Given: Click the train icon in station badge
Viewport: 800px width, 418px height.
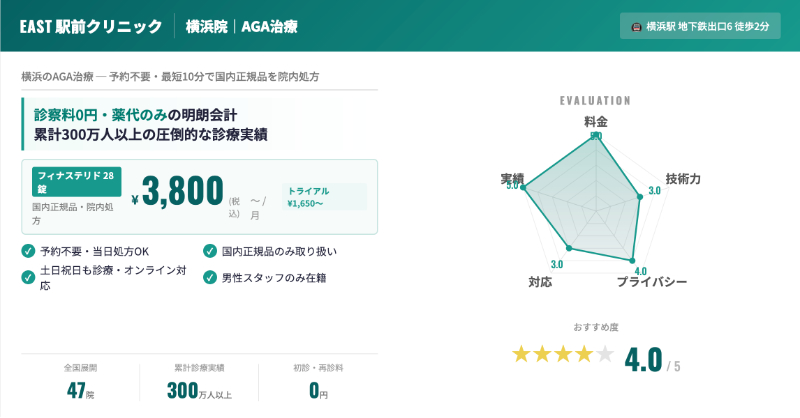Looking at the screenshot, I should (634, 26).
